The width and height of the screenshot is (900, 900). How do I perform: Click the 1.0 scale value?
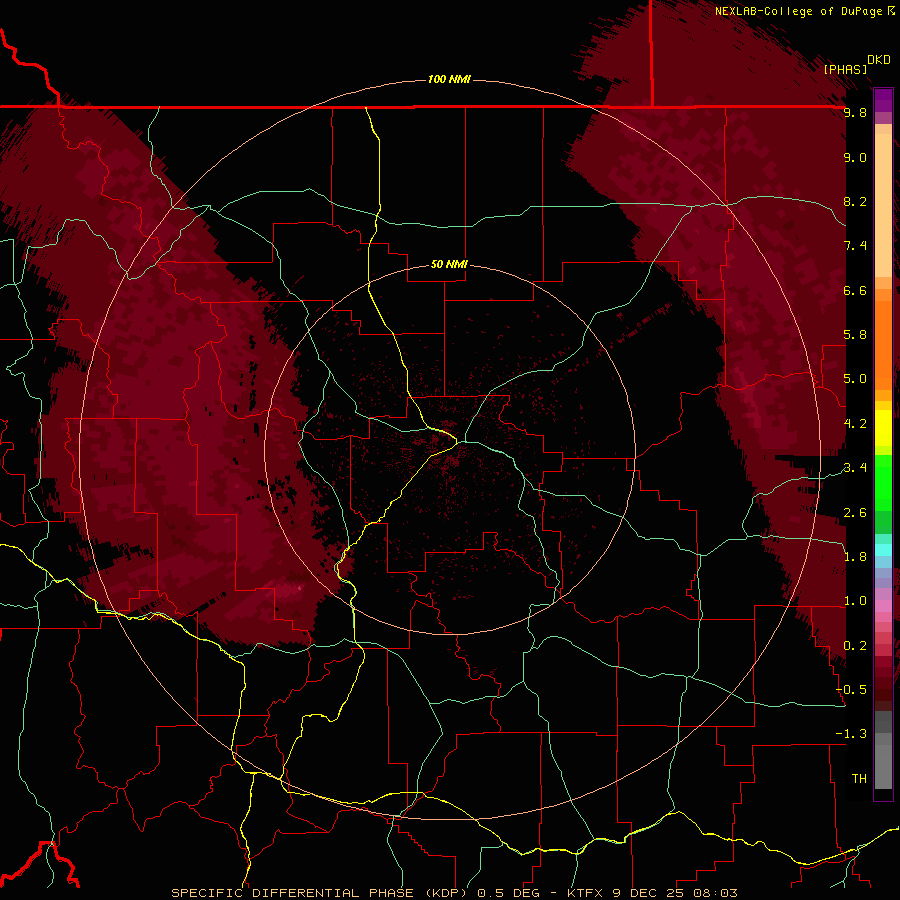855,601
